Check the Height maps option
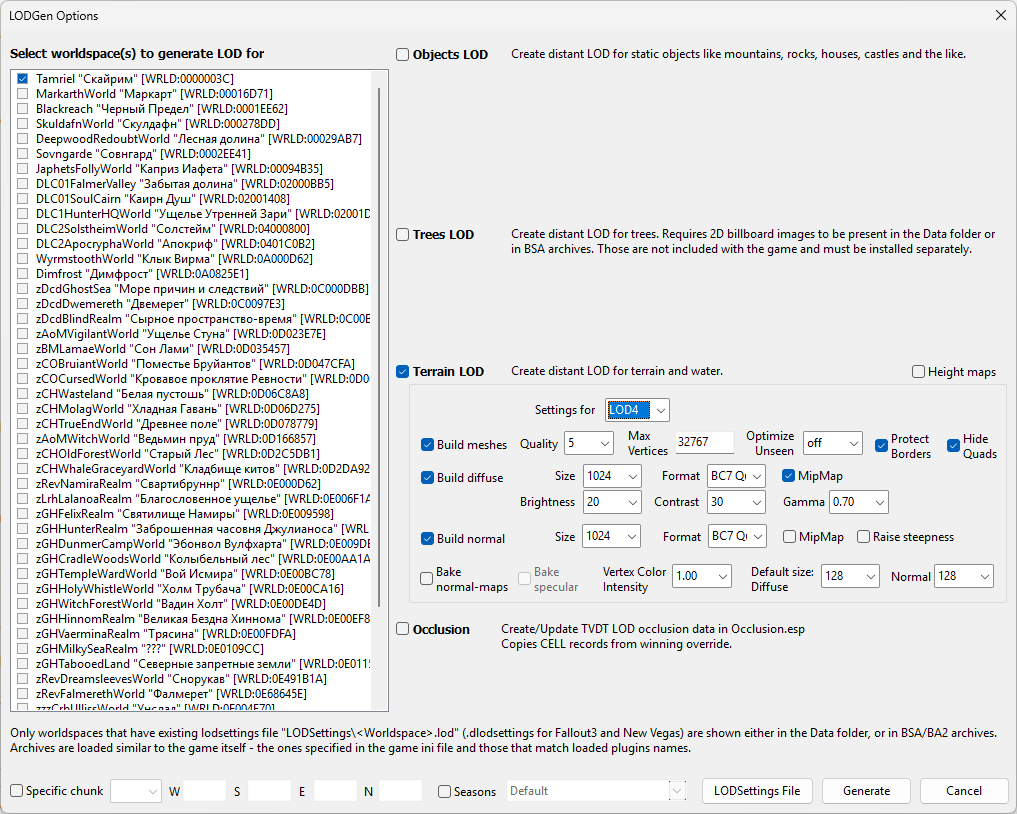The width and height of the screenshot is (1017, 814). [x=918, y=372]
